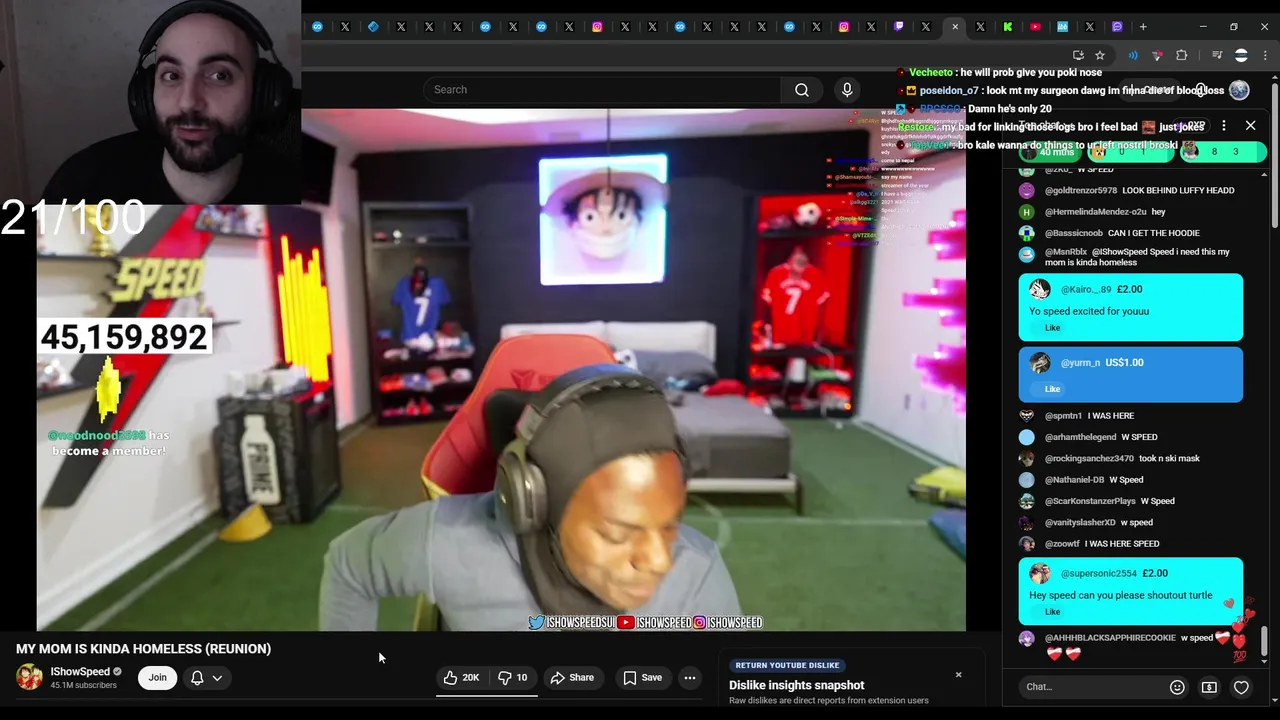Save the video to a playlist
The image size is (1280, 720).
click(x=642, y=678)
